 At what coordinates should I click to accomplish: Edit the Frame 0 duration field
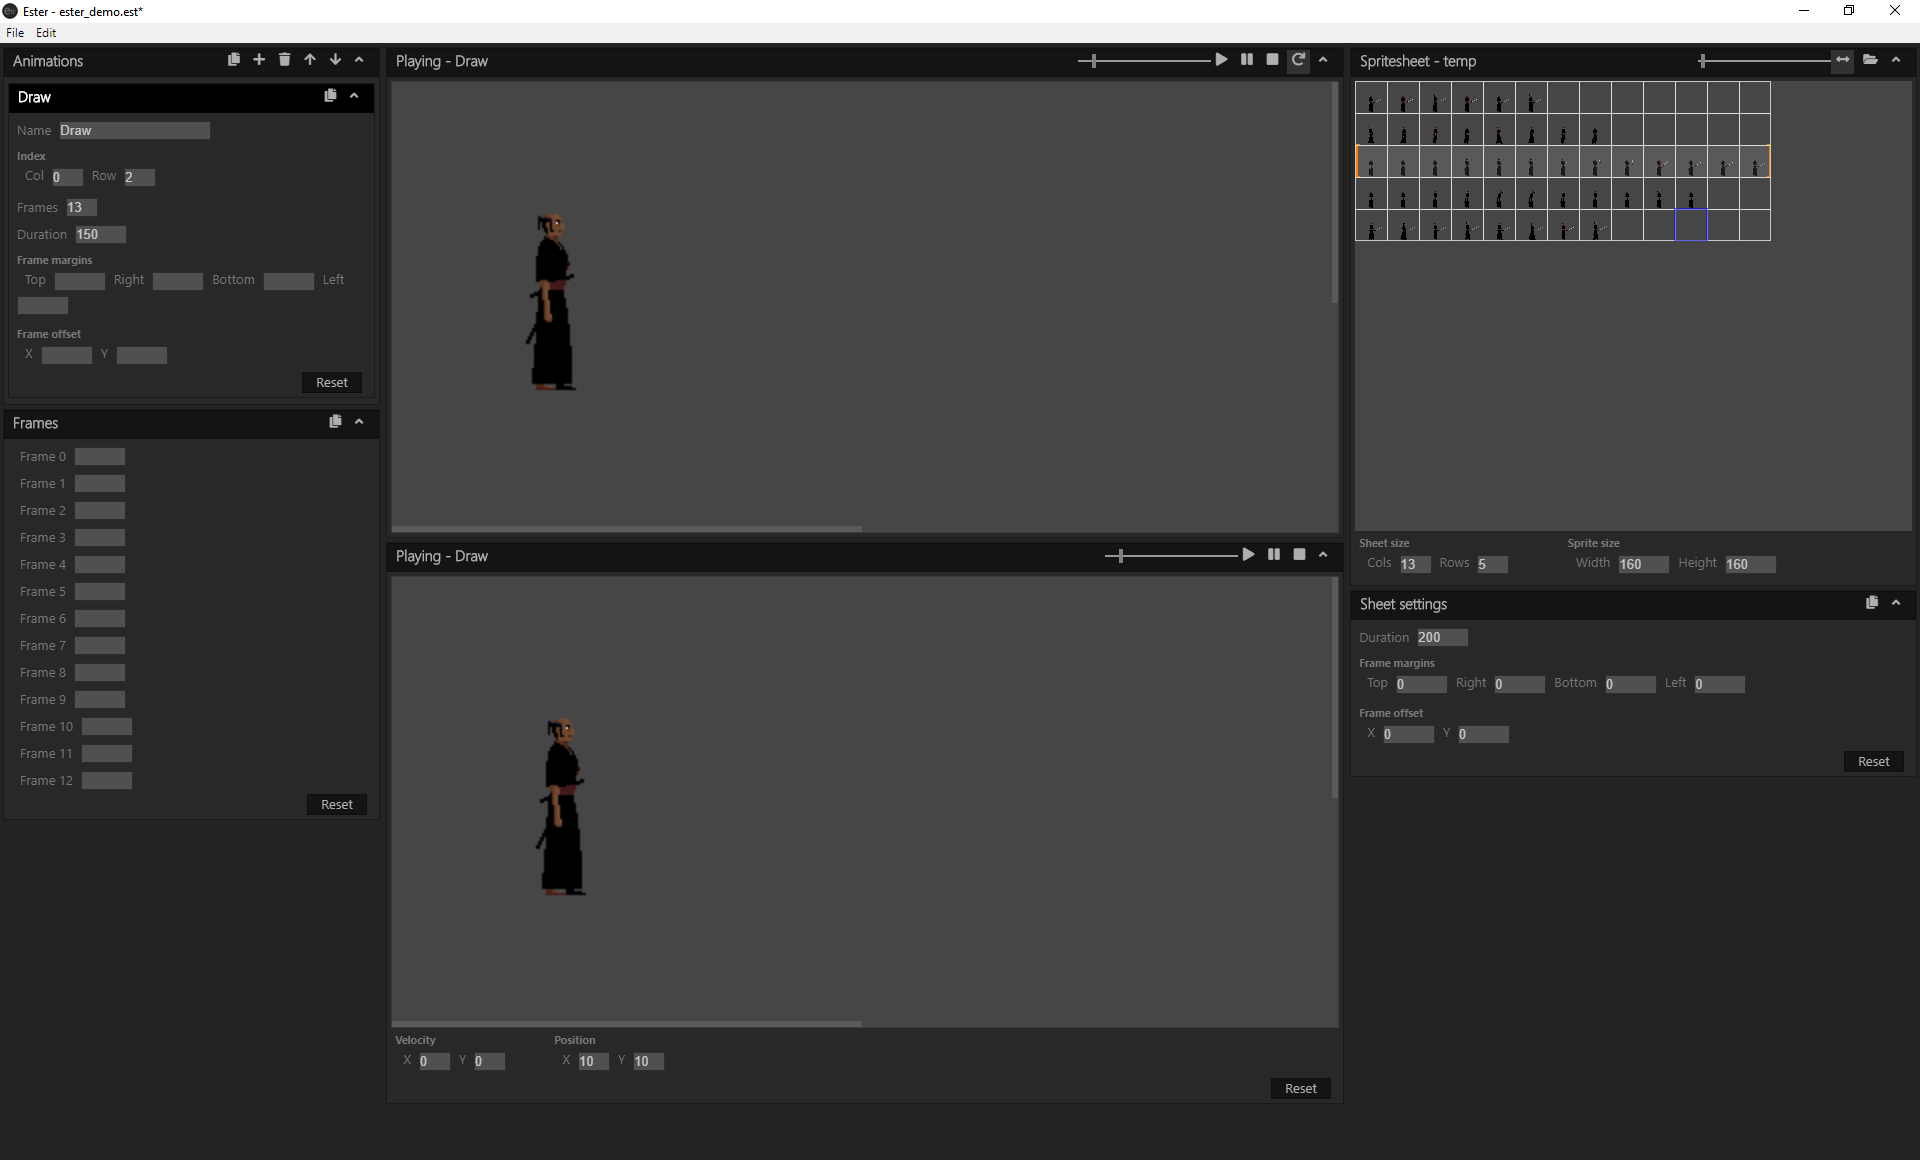point(100,457)
